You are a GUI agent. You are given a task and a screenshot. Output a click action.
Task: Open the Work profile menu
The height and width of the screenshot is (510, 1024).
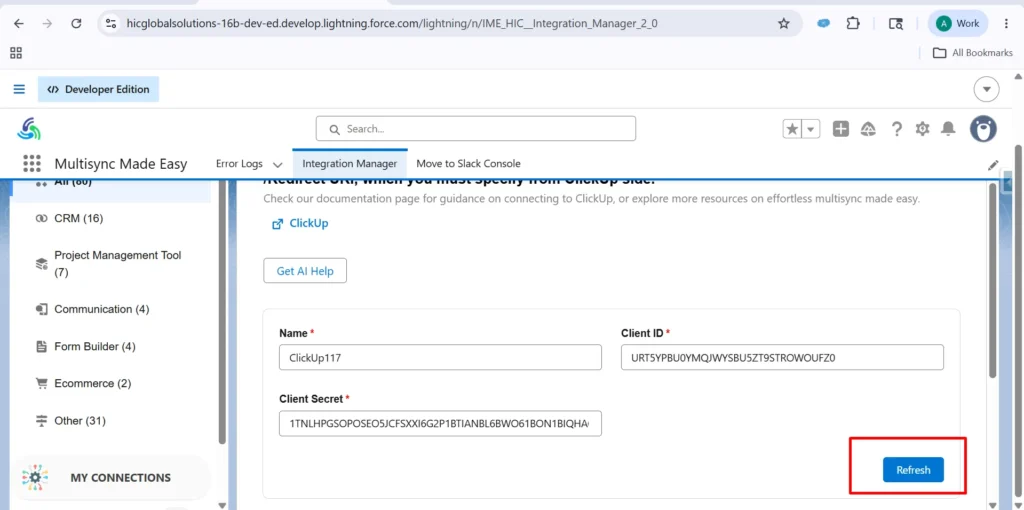pyautogui.click(x=957, y=24)
